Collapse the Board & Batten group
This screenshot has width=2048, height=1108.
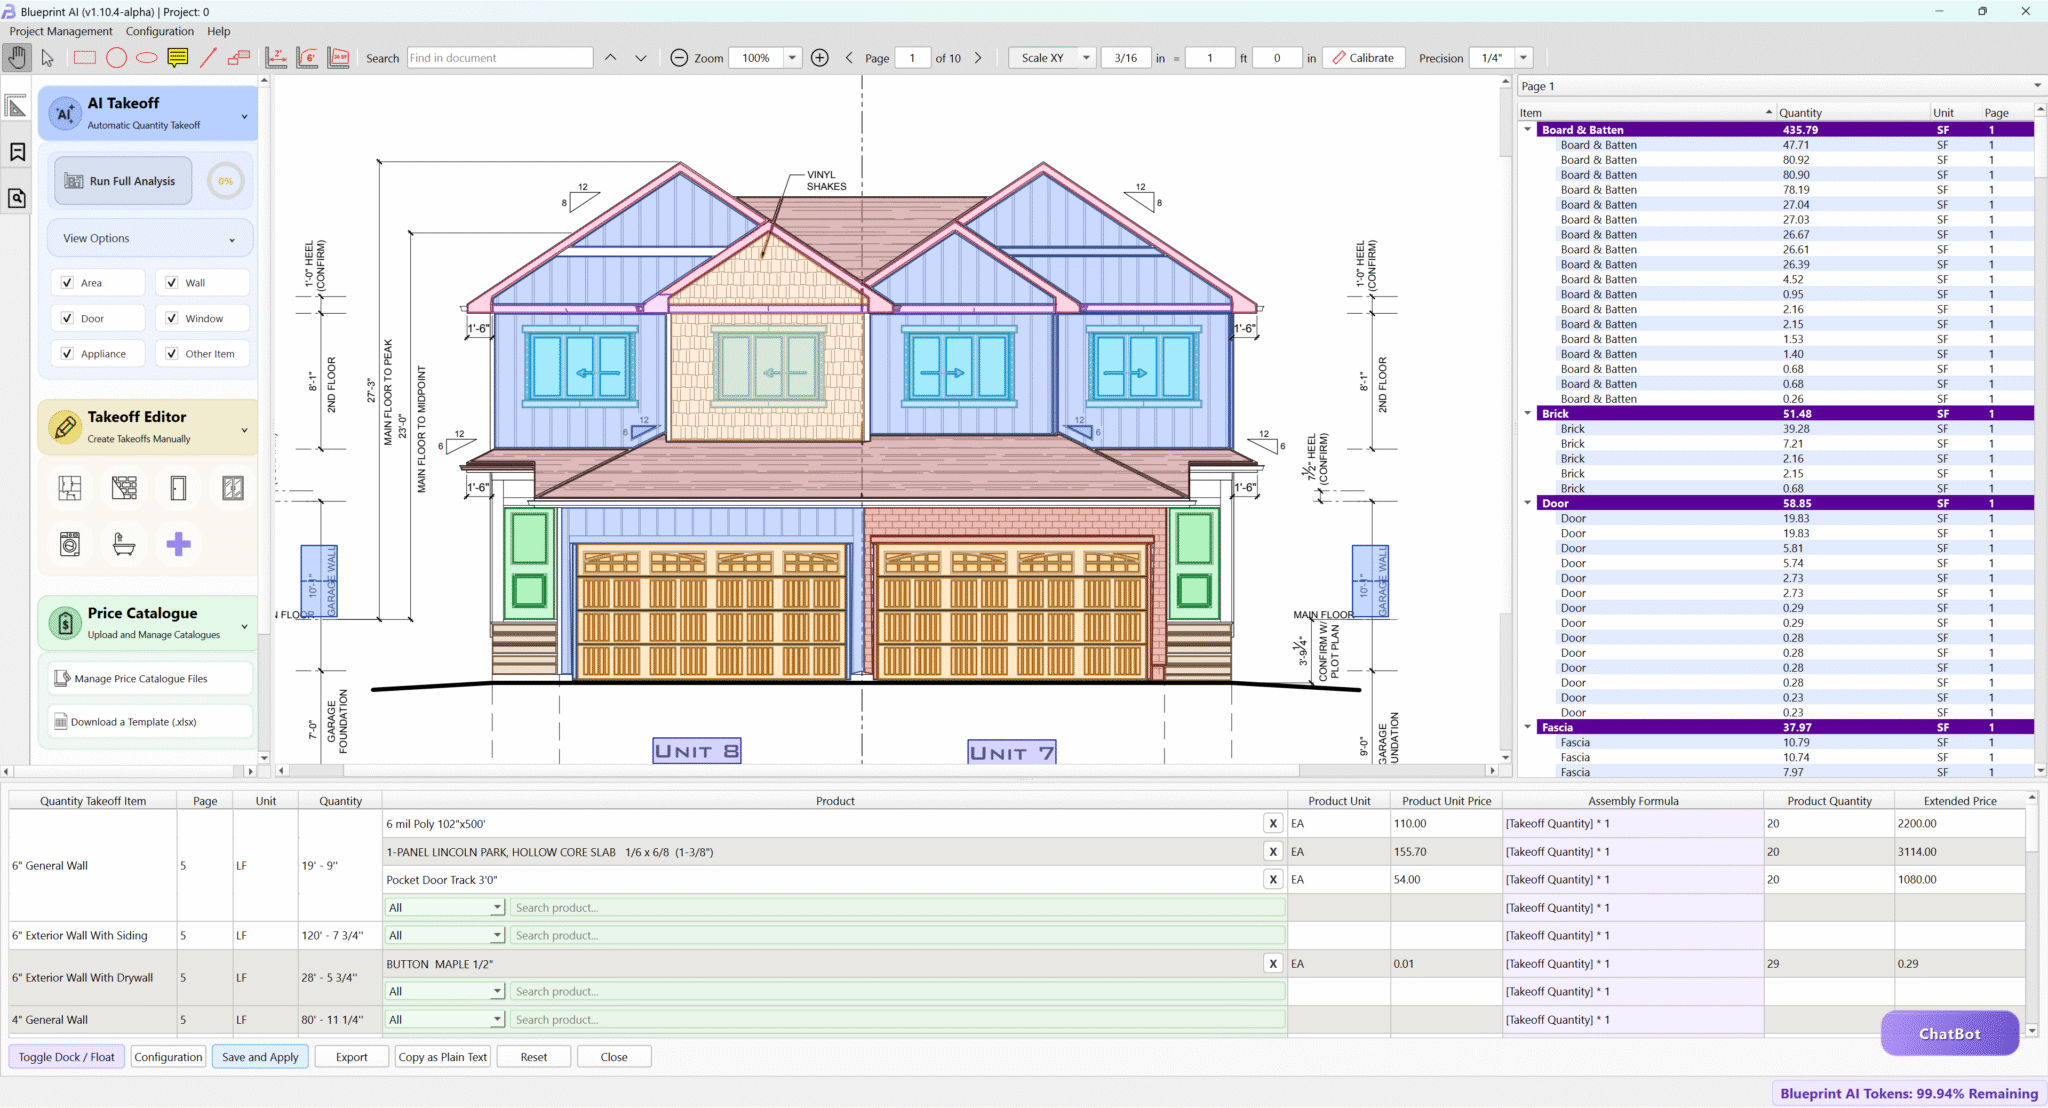[x=1527, y=129]
